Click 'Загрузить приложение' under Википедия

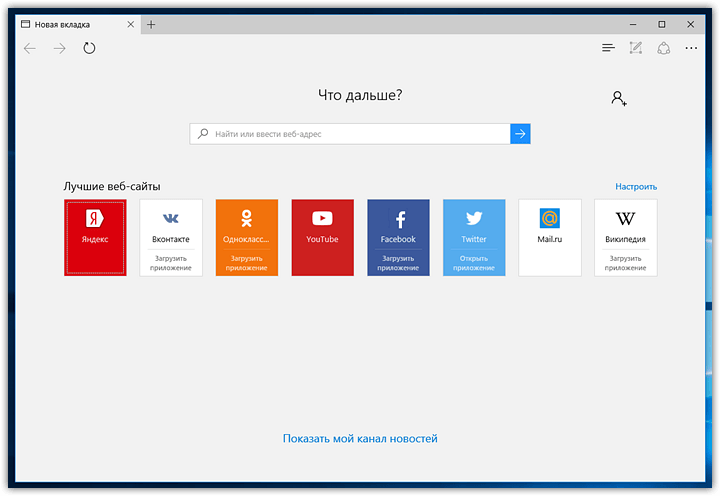pos(625,263)
